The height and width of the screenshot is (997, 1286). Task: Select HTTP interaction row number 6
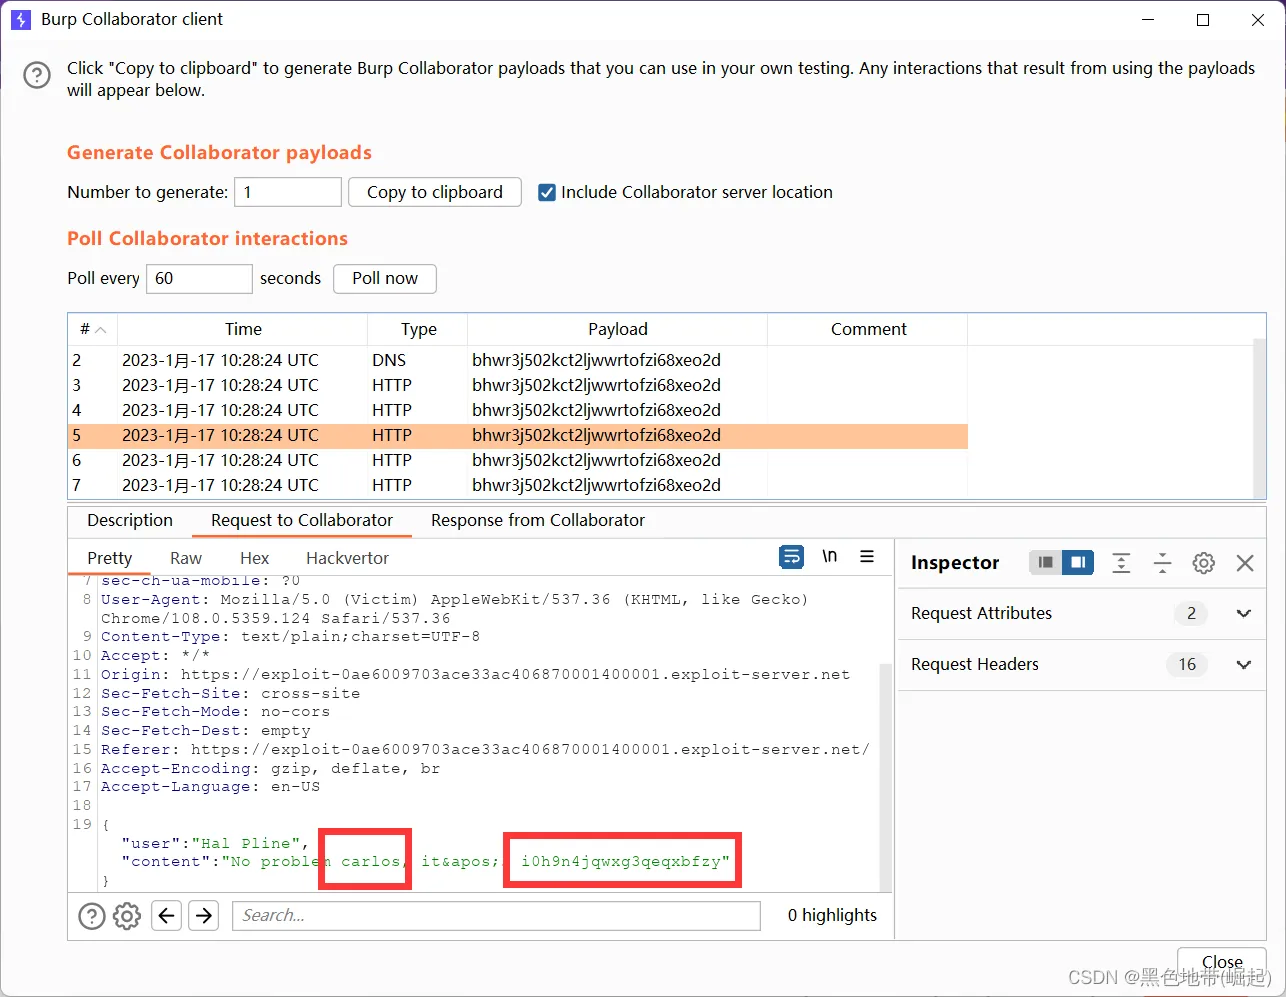tap(517, 460)
